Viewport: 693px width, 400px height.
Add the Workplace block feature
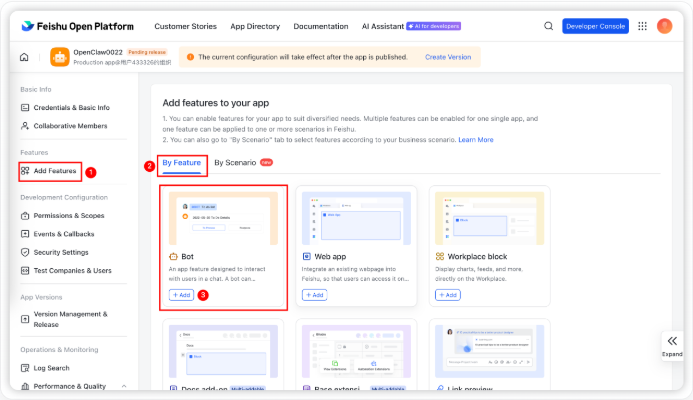[x=448, y=295]
